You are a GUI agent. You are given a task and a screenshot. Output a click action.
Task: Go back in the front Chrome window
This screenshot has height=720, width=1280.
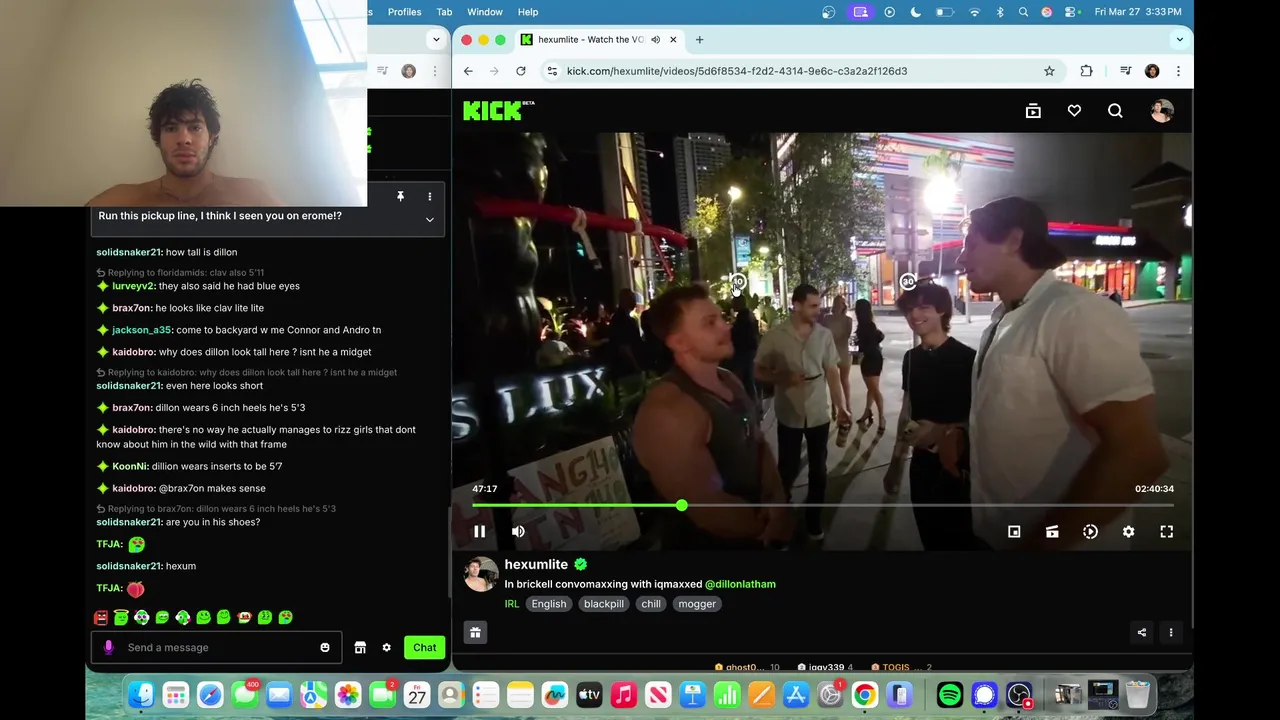coord(468,71)
